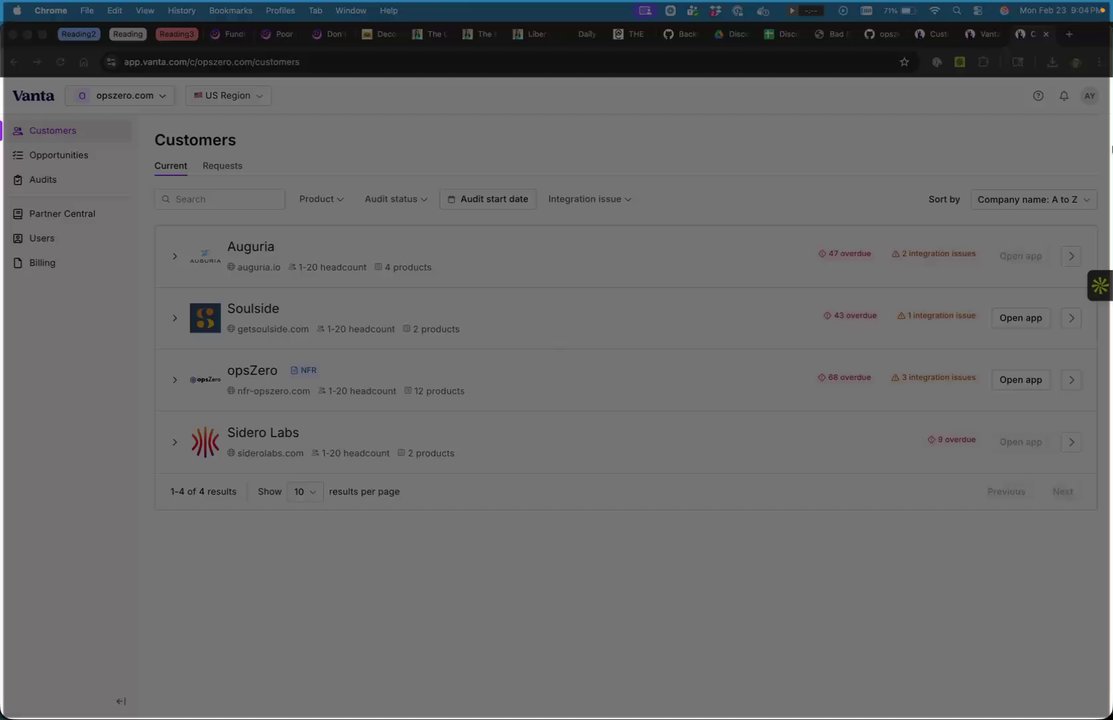The image size is (1113, 720).
Task: Click the Sidero Labs logo
Action: tap(205, 442)
